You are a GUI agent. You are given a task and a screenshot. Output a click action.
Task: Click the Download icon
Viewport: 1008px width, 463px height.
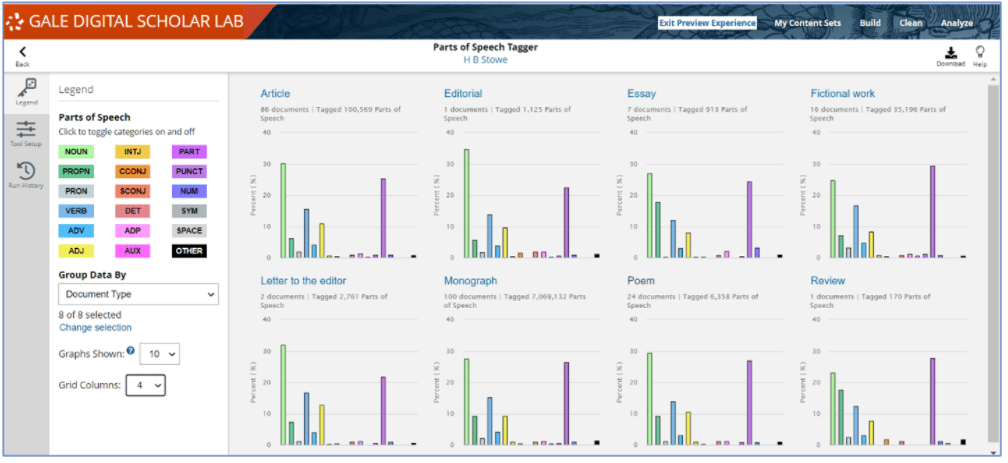point(950,53)
